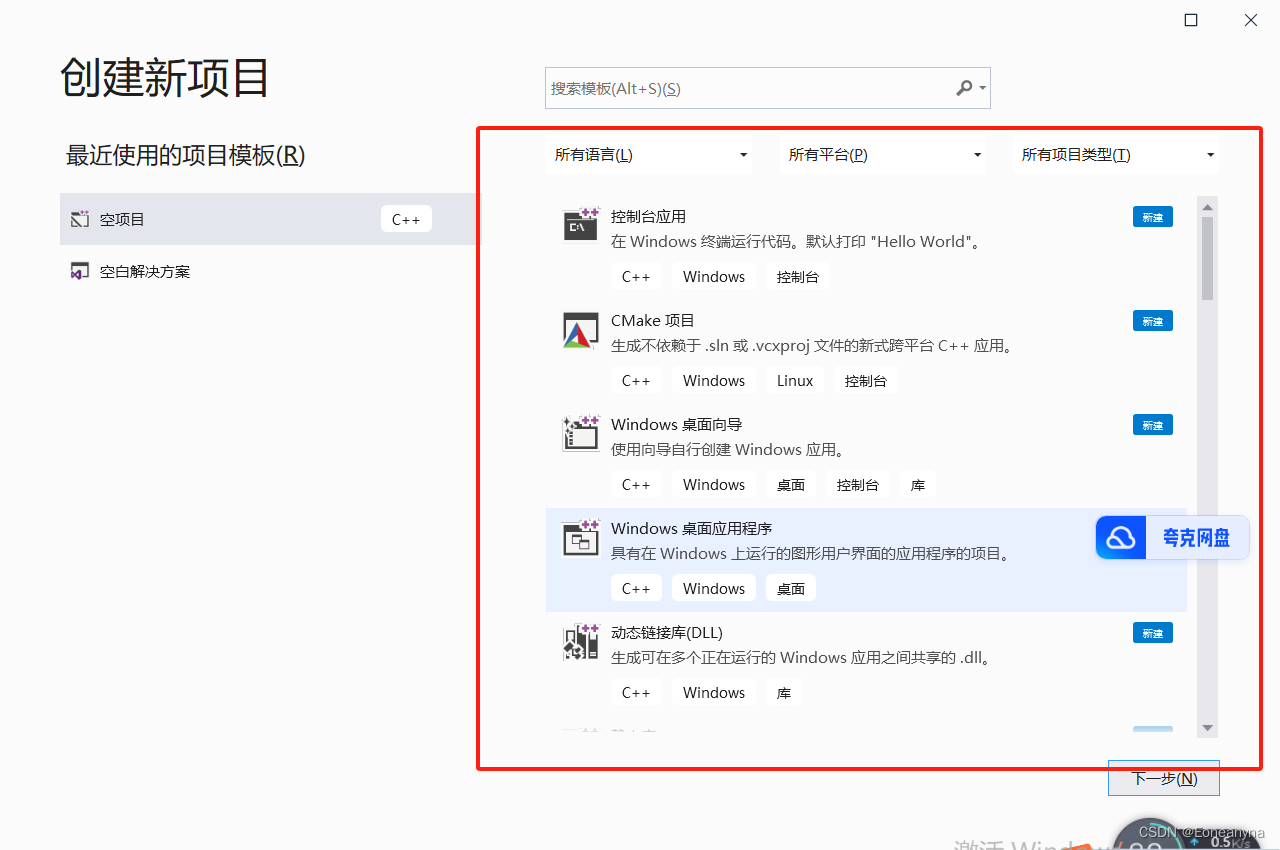Click the 夸克网盘 cloud icon
1280x850 pixels.
click(x=1121, y=538)
